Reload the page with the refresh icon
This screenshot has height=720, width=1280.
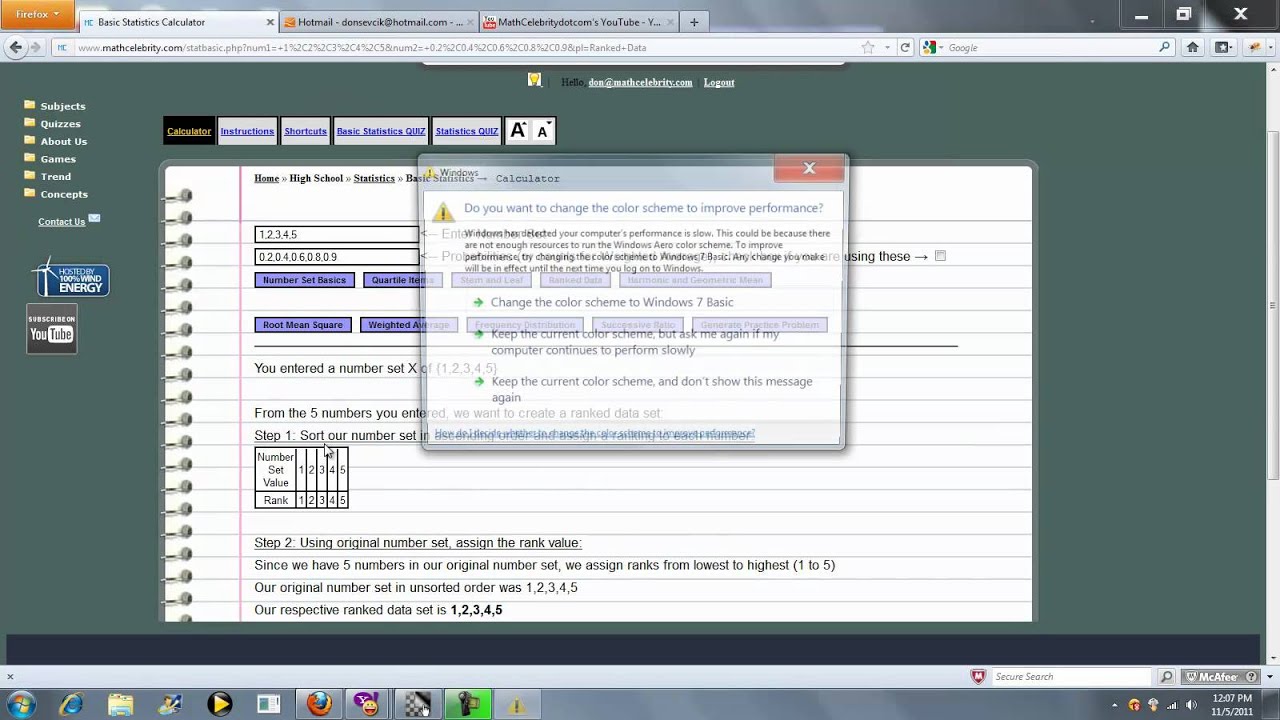pyautogui.click(x=905, y=47)
